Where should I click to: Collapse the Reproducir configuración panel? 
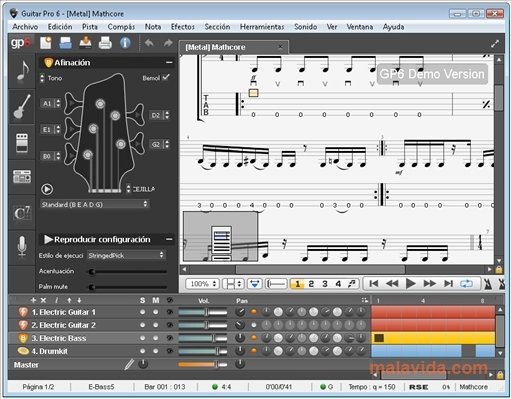coord(169,239)
